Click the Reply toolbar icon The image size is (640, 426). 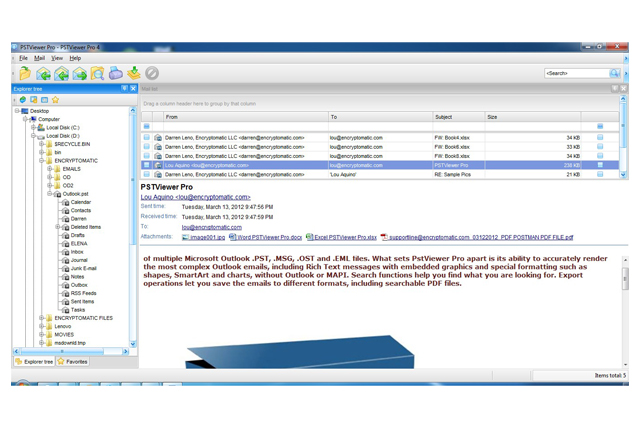[x=43, y=73]
